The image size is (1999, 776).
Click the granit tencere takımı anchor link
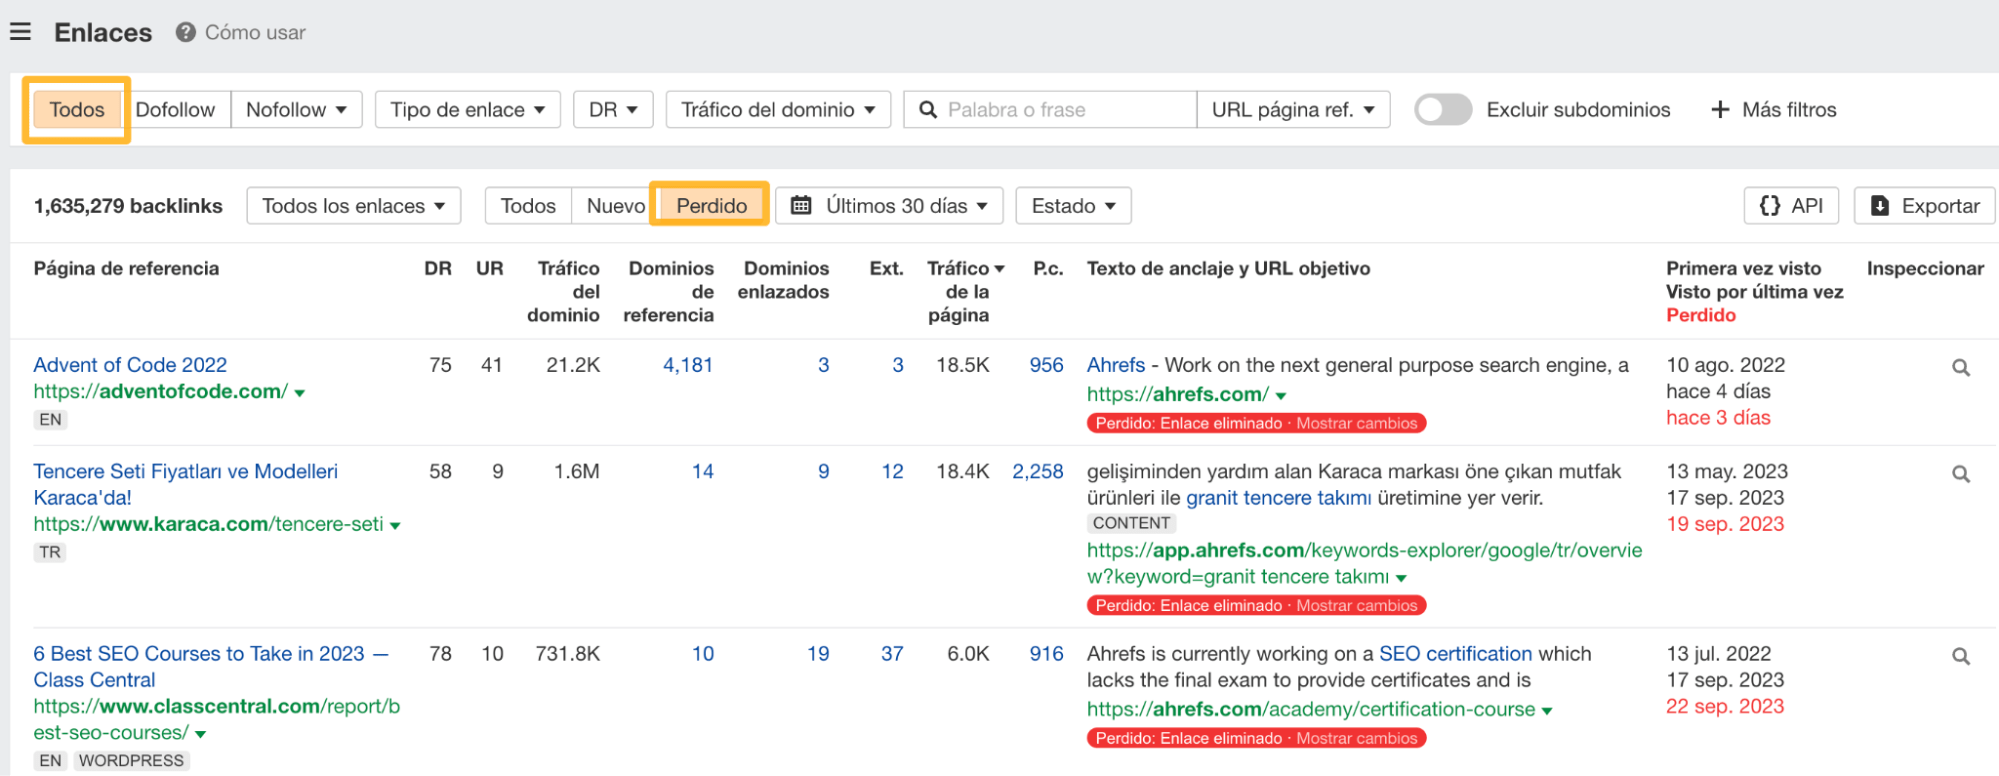(x=1278, y=498)
